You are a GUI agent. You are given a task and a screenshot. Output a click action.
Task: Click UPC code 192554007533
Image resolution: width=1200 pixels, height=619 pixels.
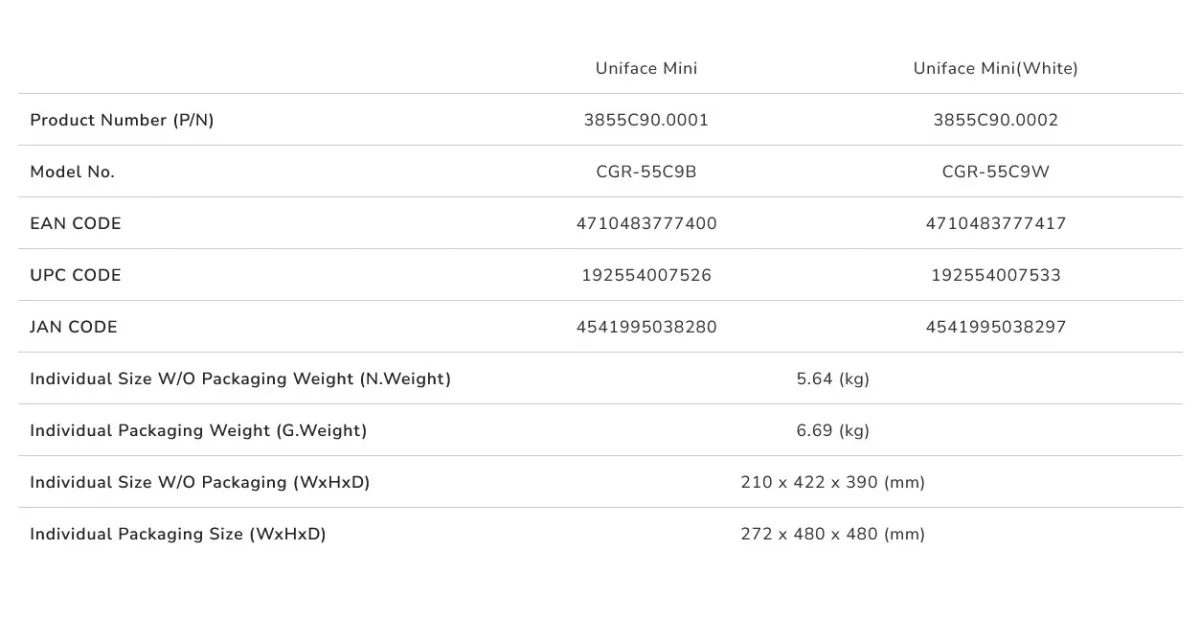coord(995,275)
